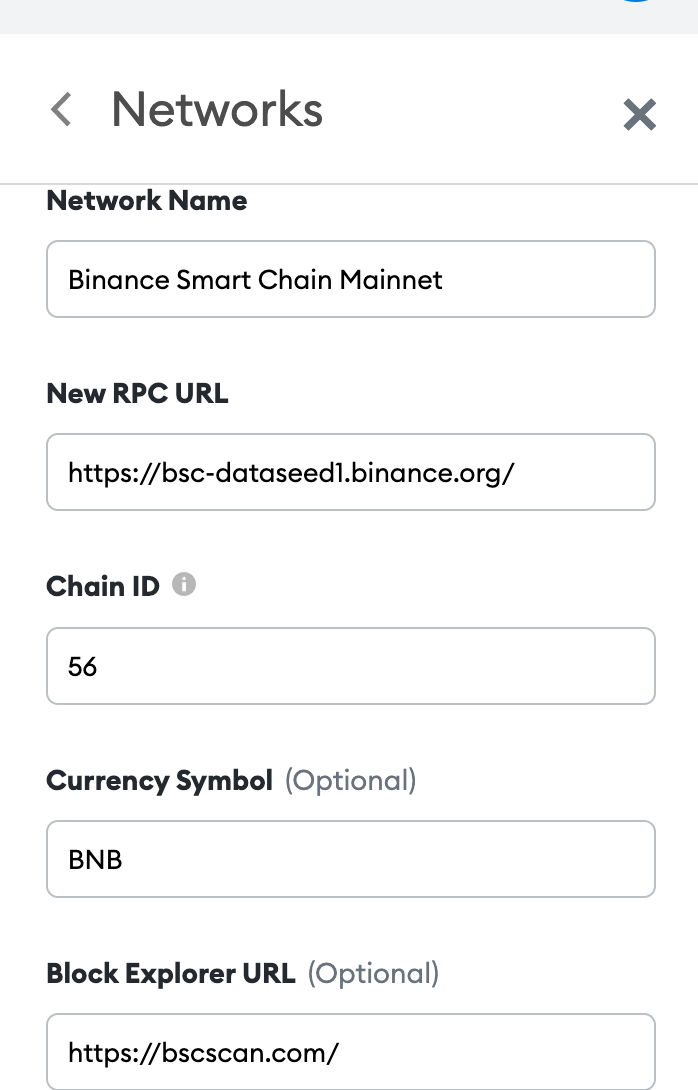This screenshot has width=698, height=1090.
Task: Click the bscscan.com address text
Action: click(x=204, y=1053)
